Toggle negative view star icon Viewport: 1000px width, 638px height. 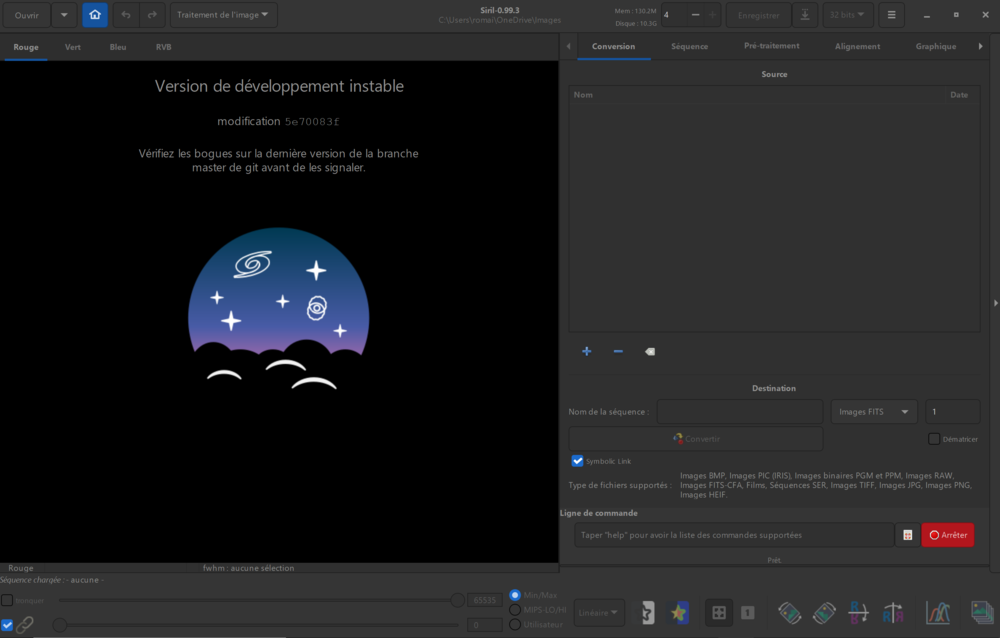point(647,612)
